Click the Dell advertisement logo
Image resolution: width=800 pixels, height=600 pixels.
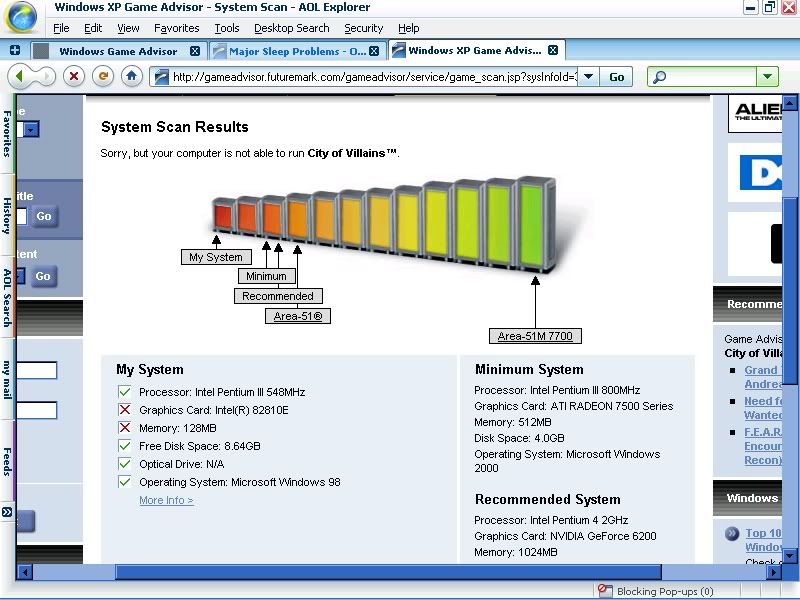[760, 172]
